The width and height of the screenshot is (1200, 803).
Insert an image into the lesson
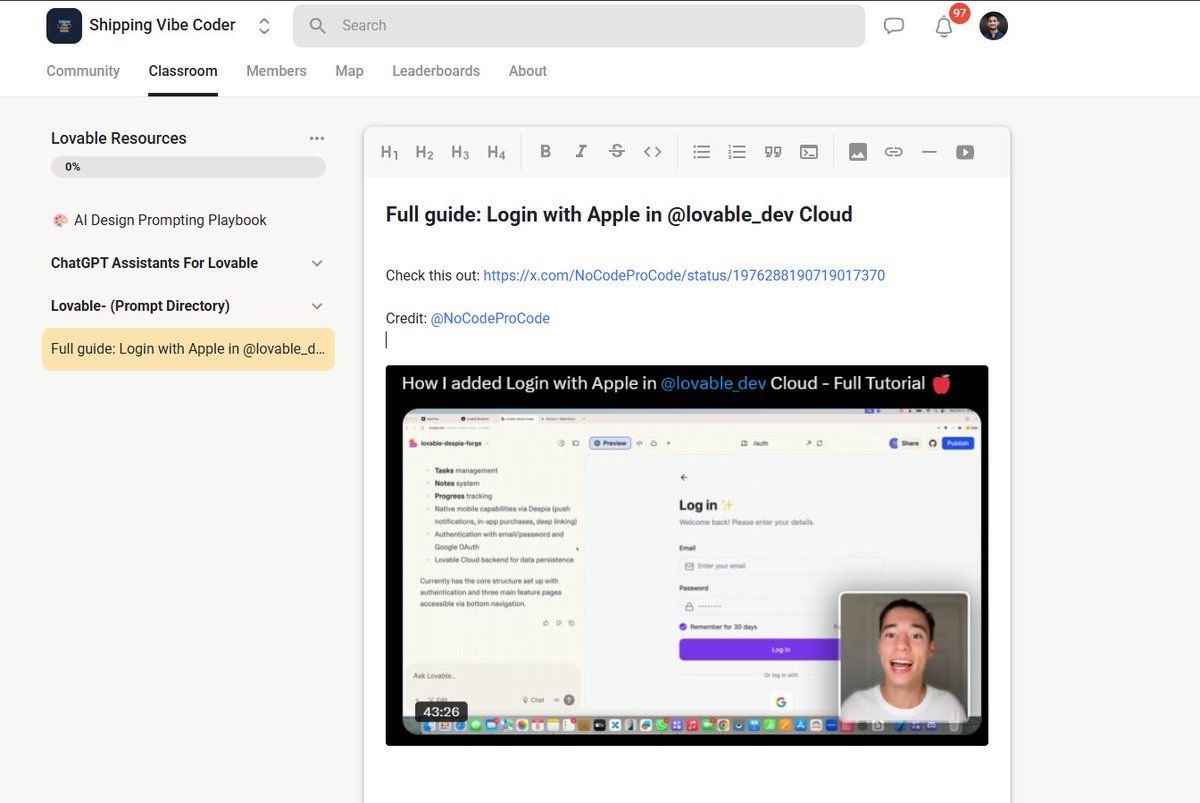click(x=858, y=152)
